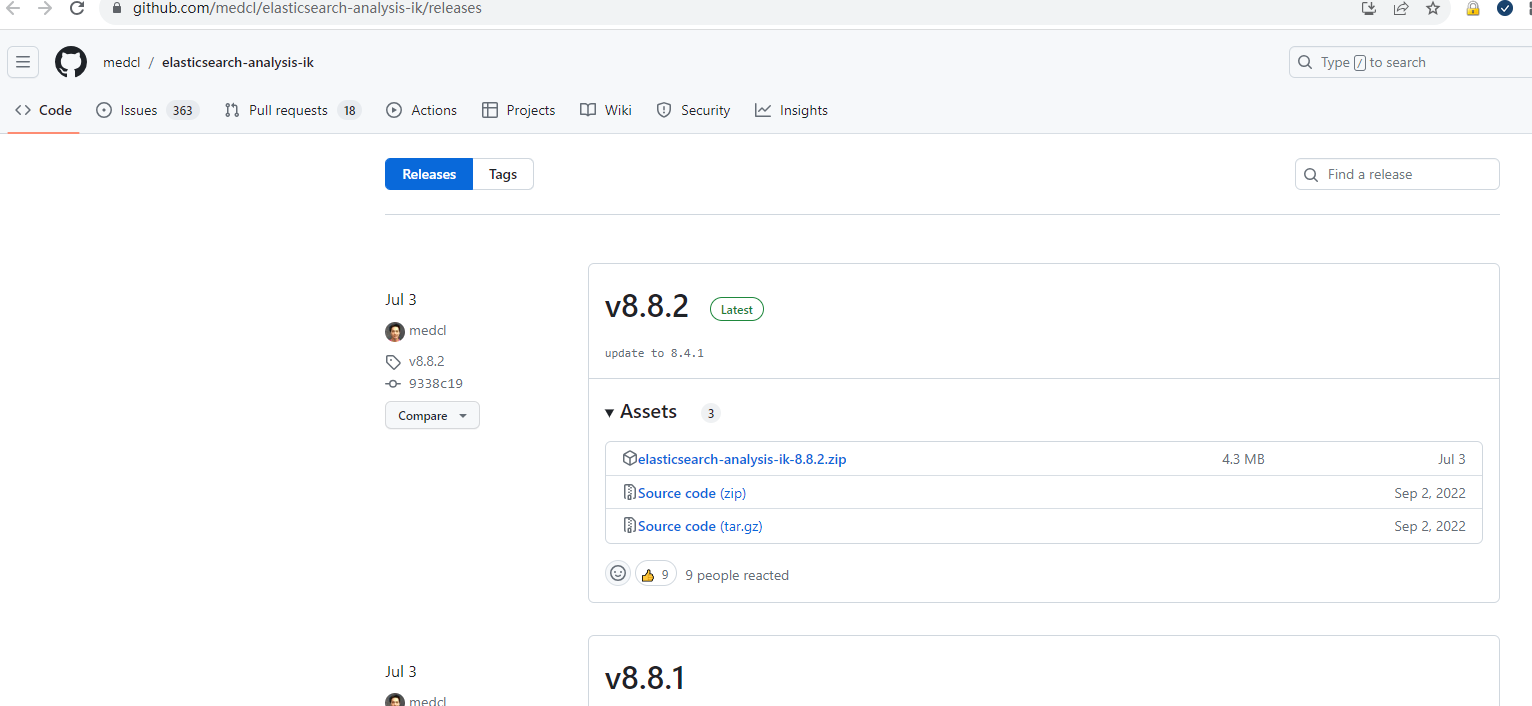Open the Issues tab

click(147, 110)
